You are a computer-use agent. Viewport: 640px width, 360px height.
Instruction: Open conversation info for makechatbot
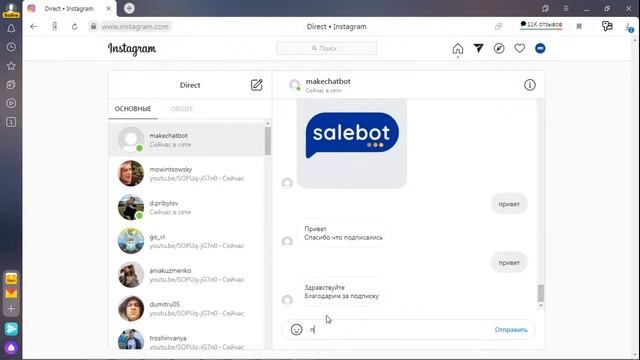[x=529, y=85]
